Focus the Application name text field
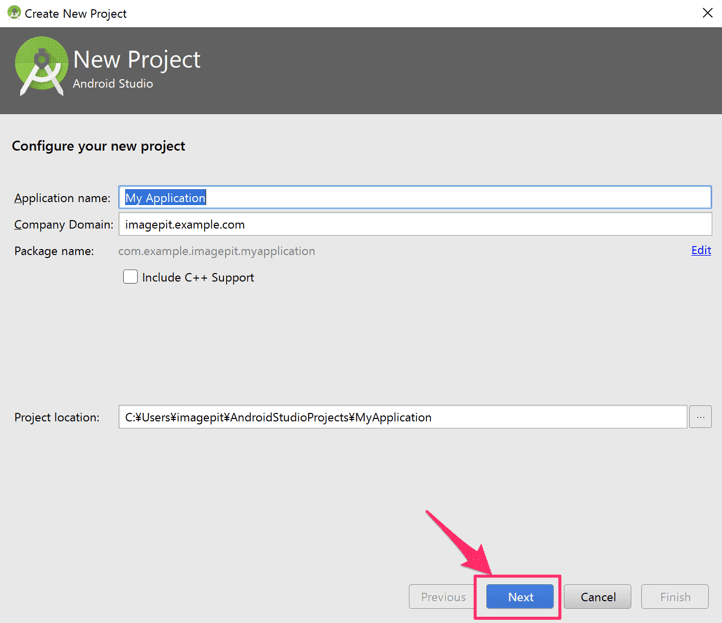722x623 pixels. (x=415, y=198)
